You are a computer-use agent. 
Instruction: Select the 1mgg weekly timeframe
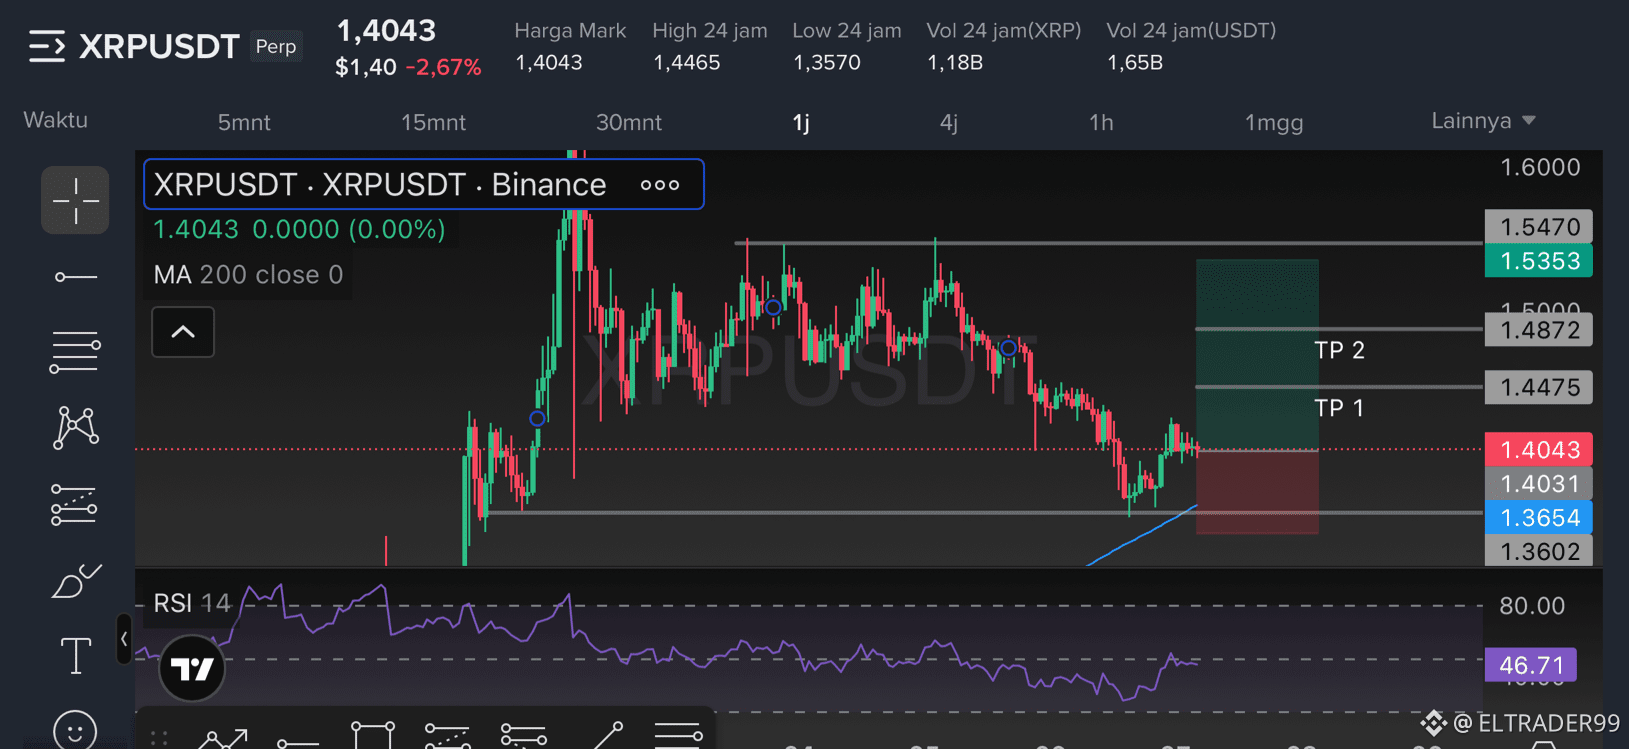tap(1274, 122)
